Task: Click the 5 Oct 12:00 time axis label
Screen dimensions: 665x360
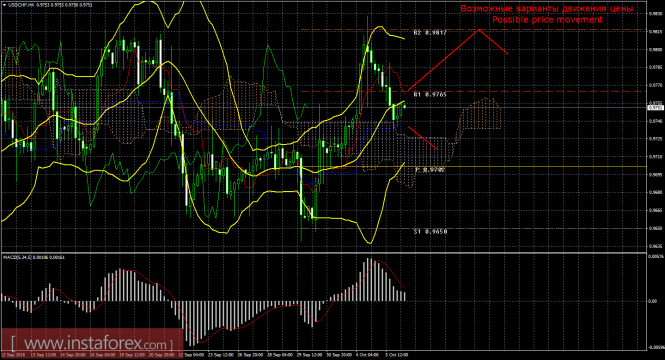Action: (x=396, y=354)
